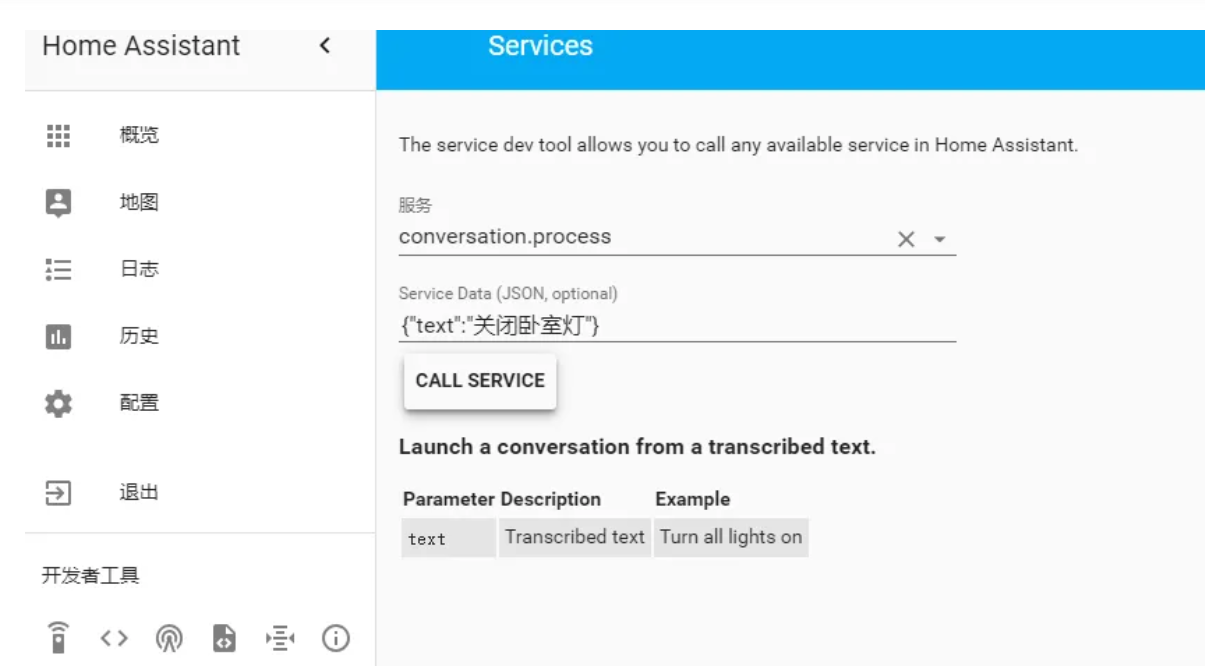
Task: Expand the 服务 dropdown arrow
Action: click(x=939, y=239)
